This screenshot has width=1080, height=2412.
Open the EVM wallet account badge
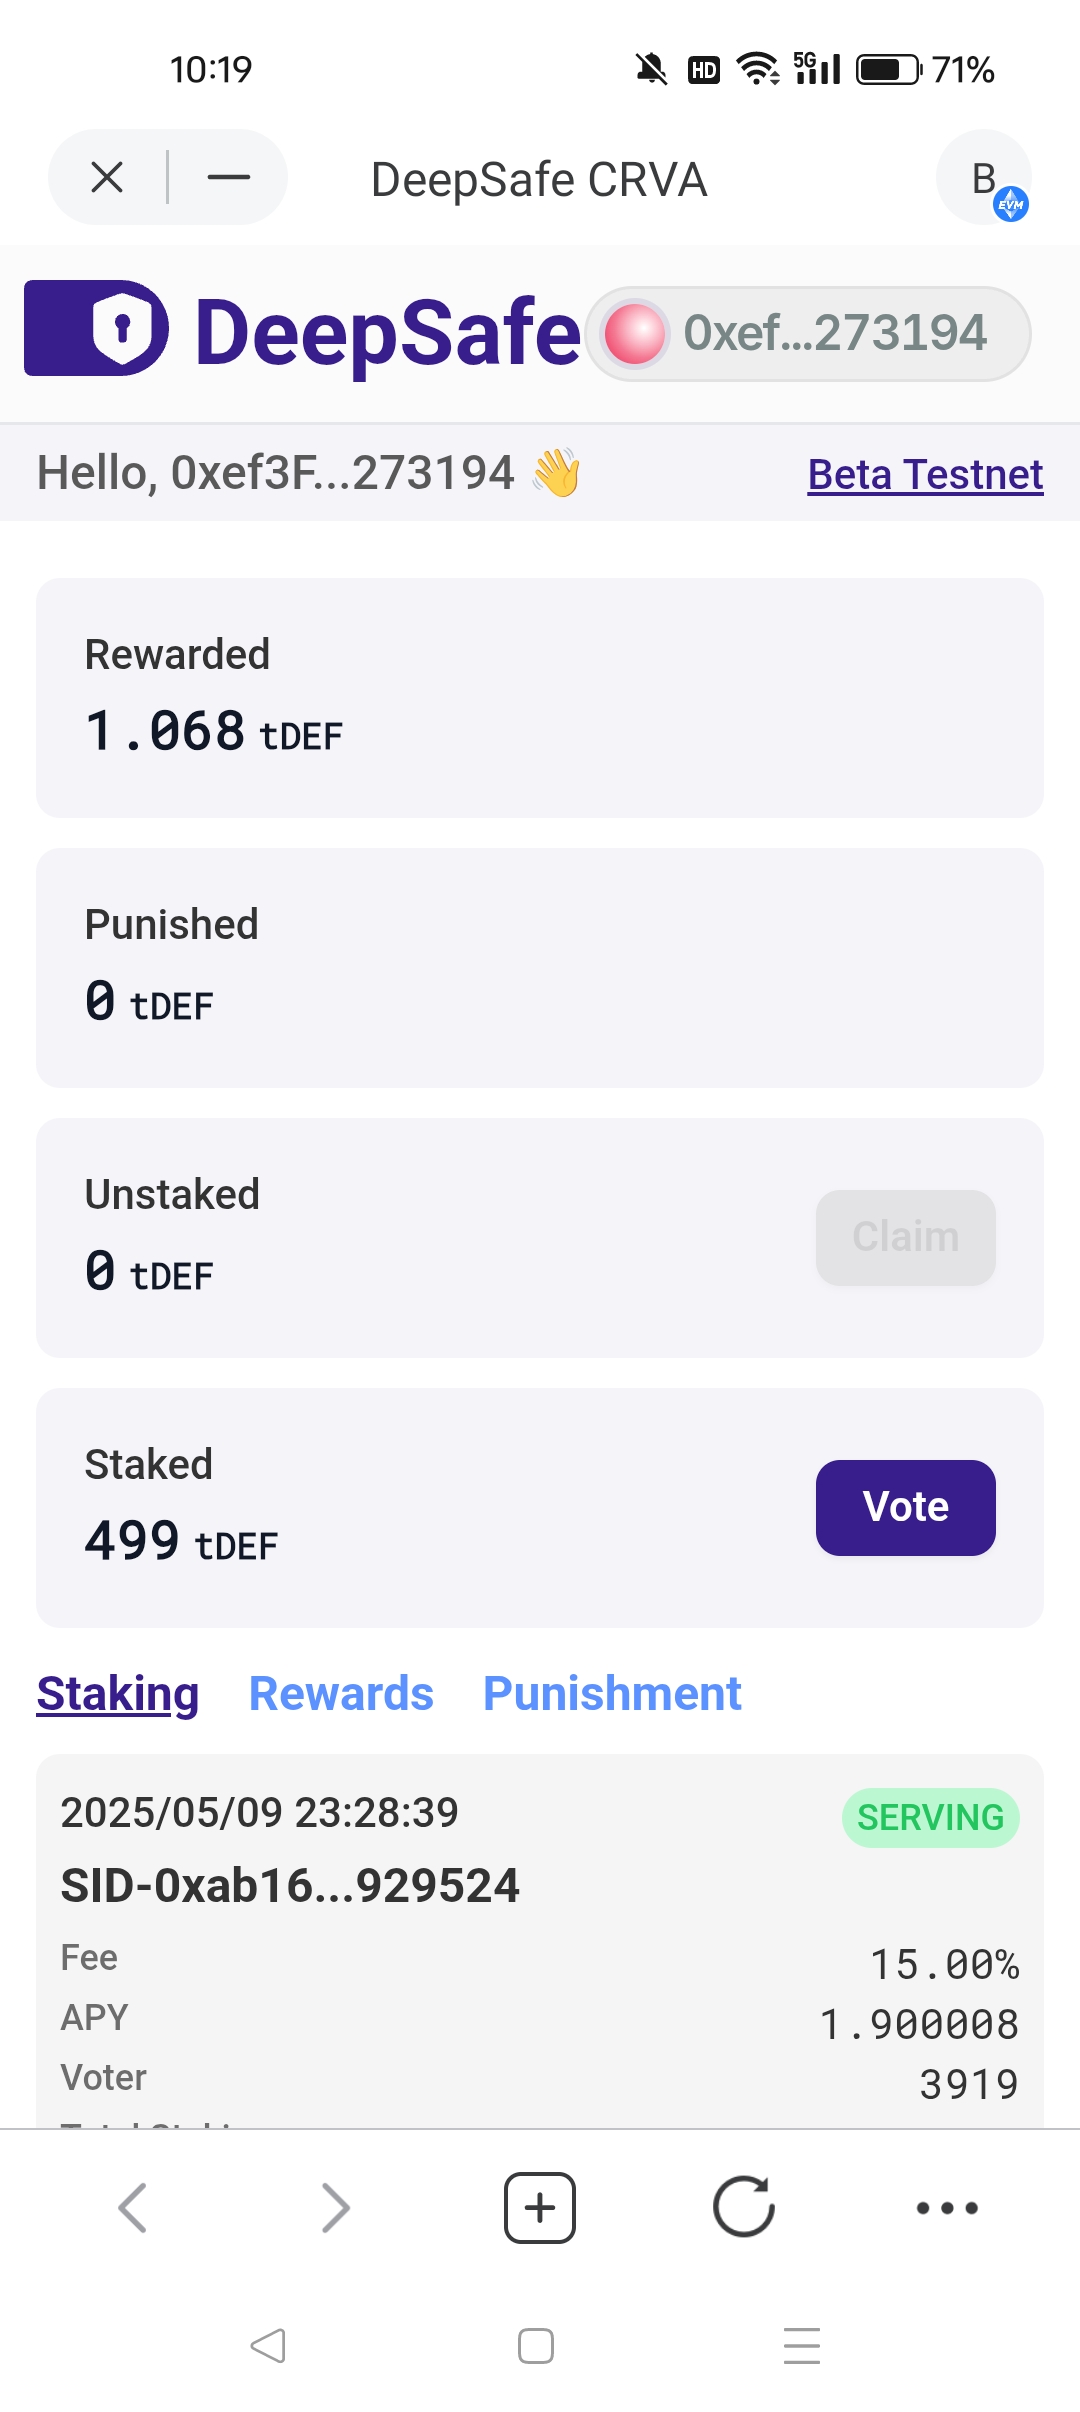pyautogui.click(x=985, y=180)
